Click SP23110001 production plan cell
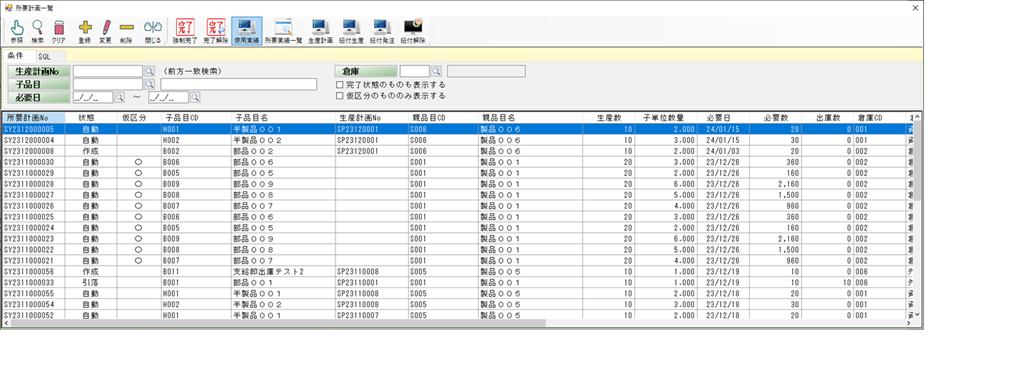Viewport: 1009px width, 368px height. tap(371, 282)
